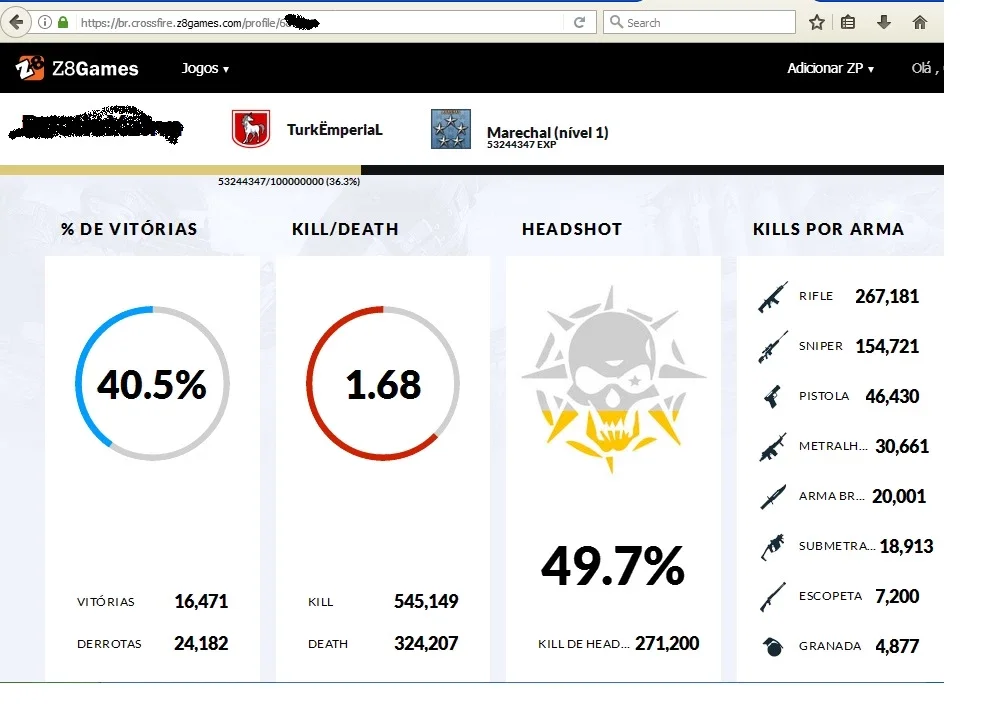Click the Kill value 545,149

pyautogui.click(x=426, y=602)
